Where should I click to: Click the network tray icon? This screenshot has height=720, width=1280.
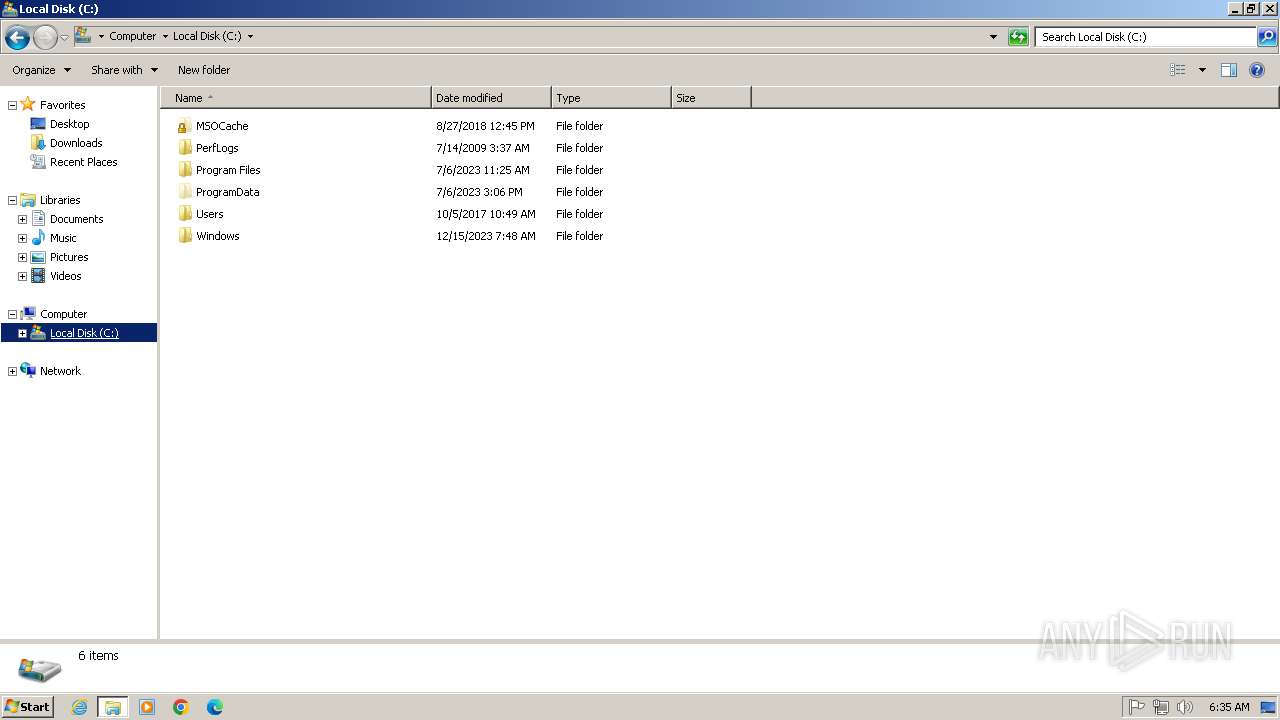tap(1160, 707)
